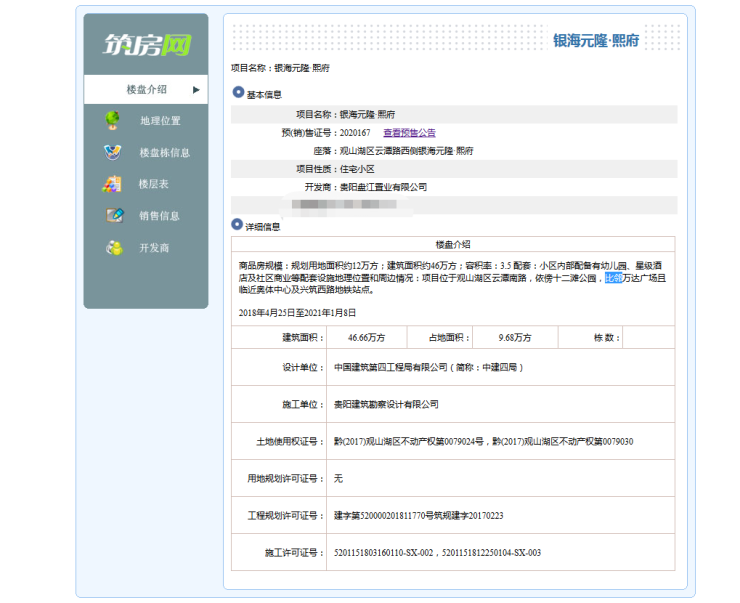Open the 开发商 menu item

point(154,248)
